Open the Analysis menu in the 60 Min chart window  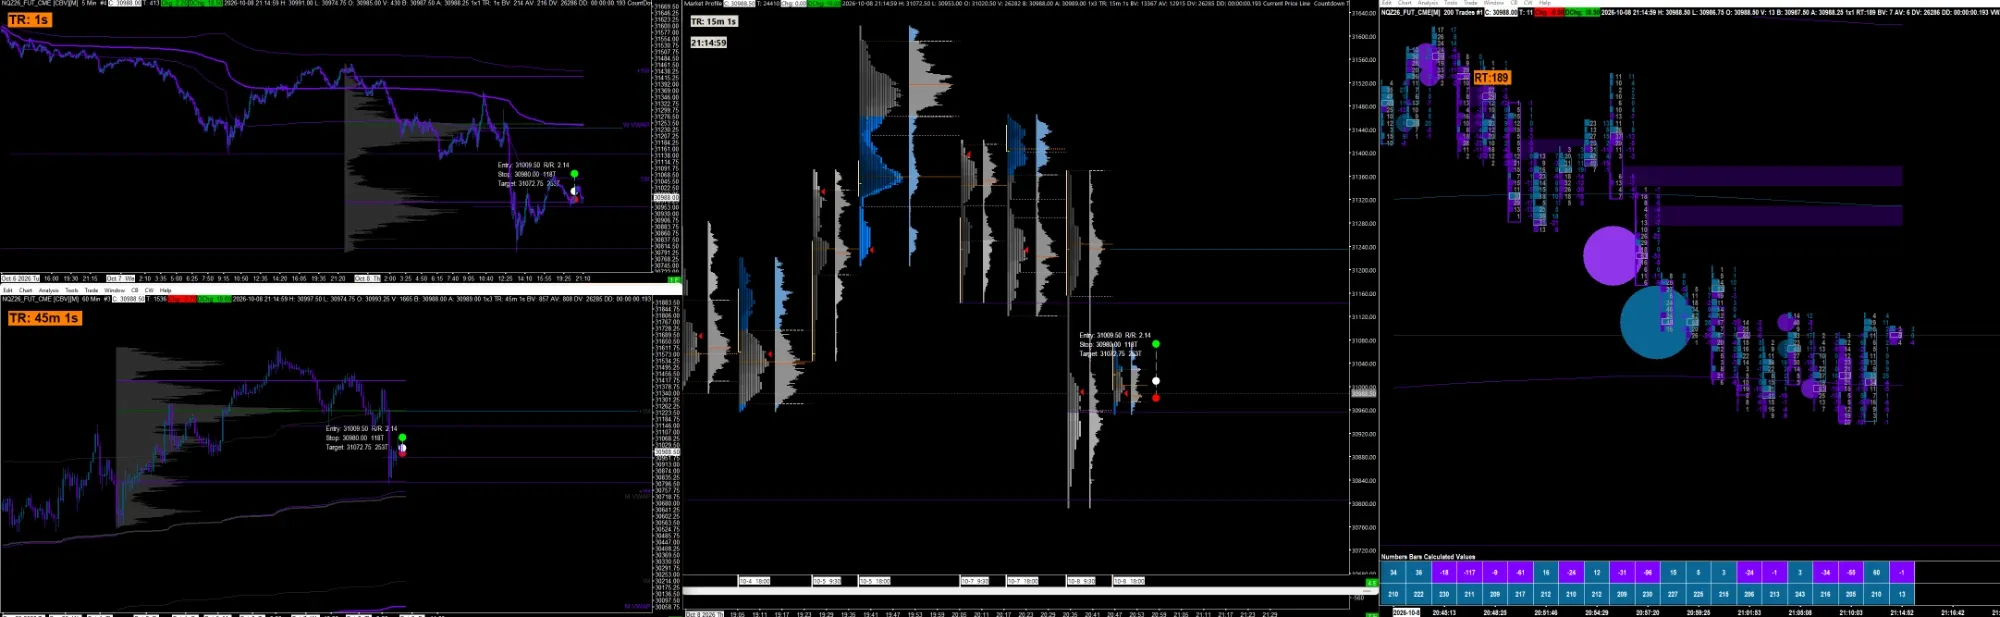pyautogui.click(x=49, y=290)
